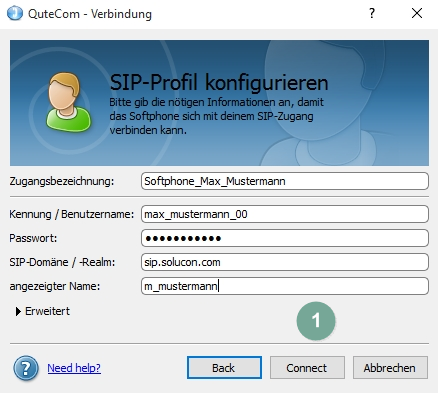Click the Passwort: label text

pyautogui.click(x=33, y=238)
